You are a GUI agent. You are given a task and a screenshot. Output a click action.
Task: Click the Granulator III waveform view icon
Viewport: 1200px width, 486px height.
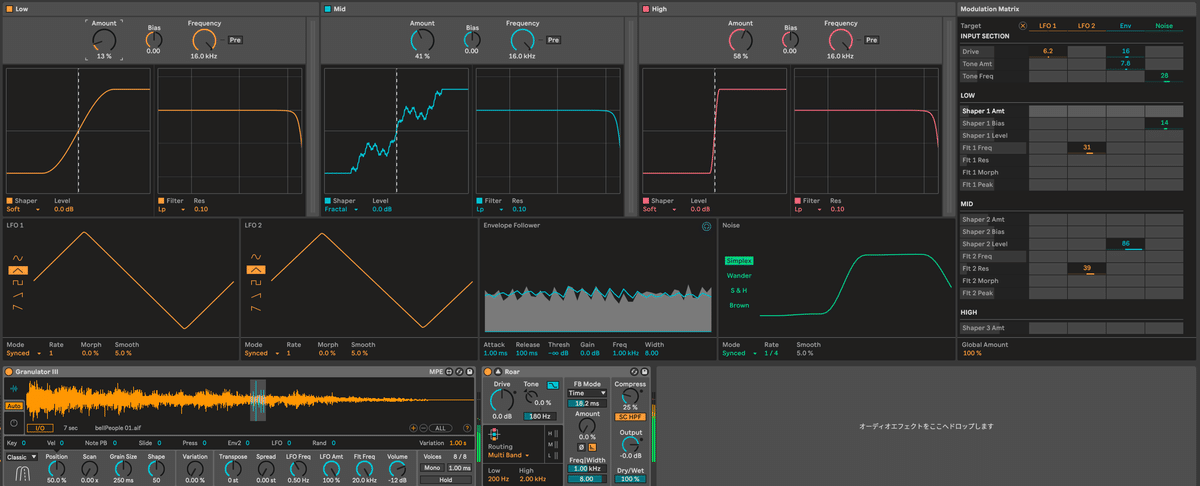14,388
